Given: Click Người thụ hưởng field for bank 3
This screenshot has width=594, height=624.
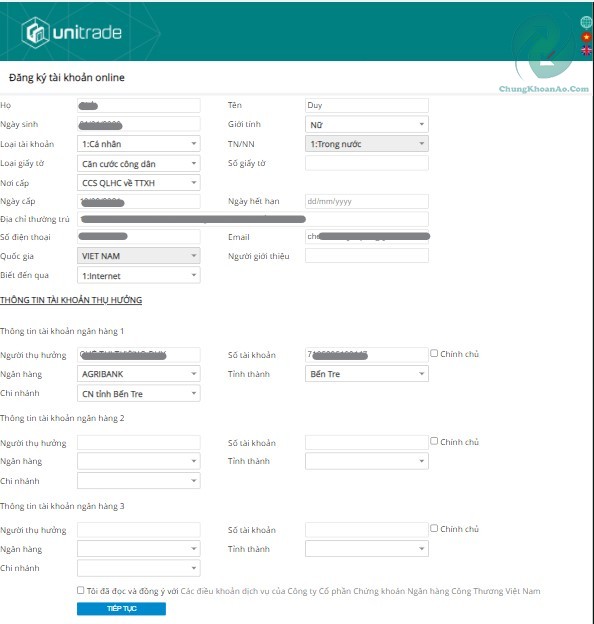Looking at the screenshot, I should click(x=139, y=530).
